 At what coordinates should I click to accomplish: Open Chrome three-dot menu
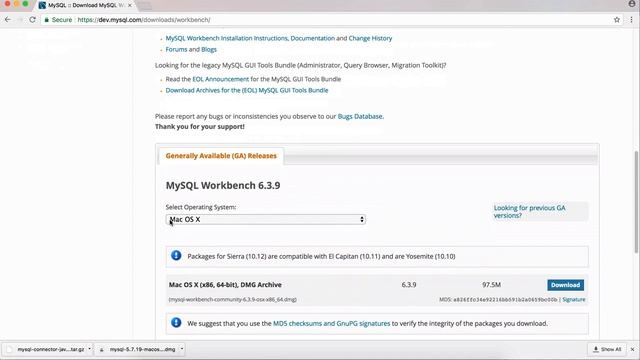pyautogui.click(x=631, y=20)
